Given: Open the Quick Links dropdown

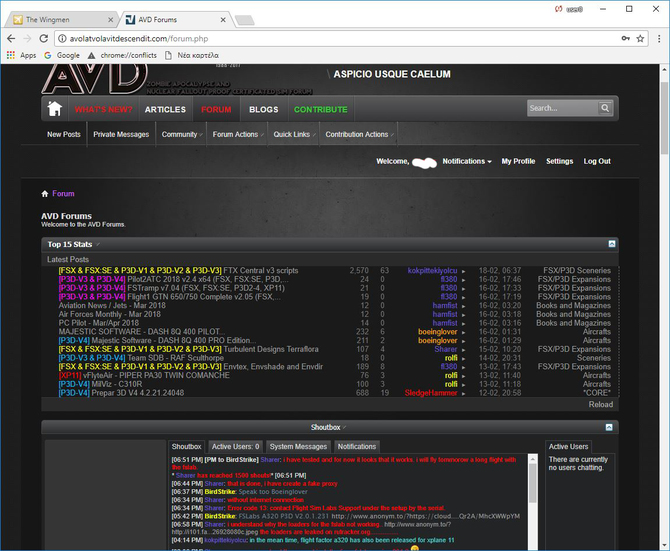Looking at the screenshot, I should (x=294, y=134).
